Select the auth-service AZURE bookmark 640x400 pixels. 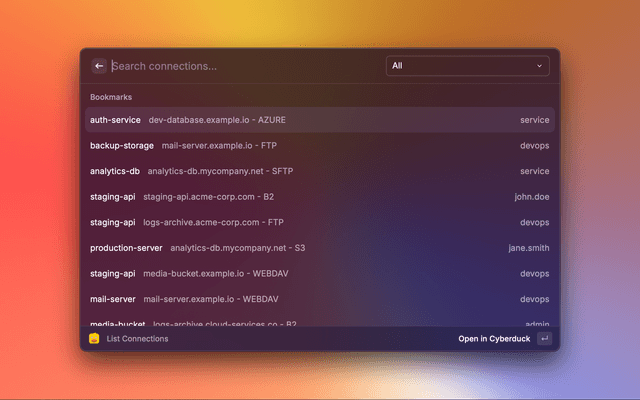[x=319, y=120]
